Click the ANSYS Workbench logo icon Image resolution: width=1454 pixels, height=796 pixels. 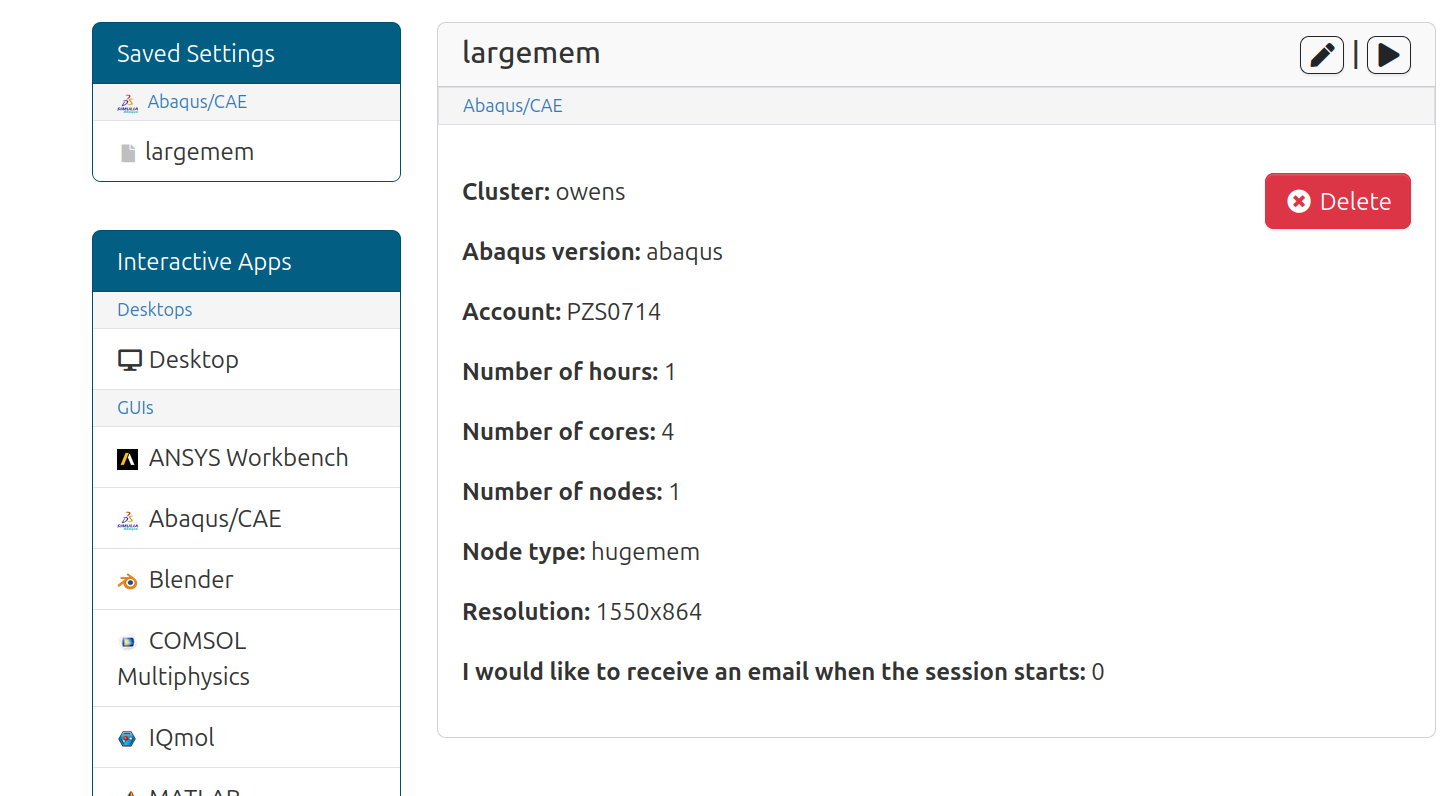127,459
